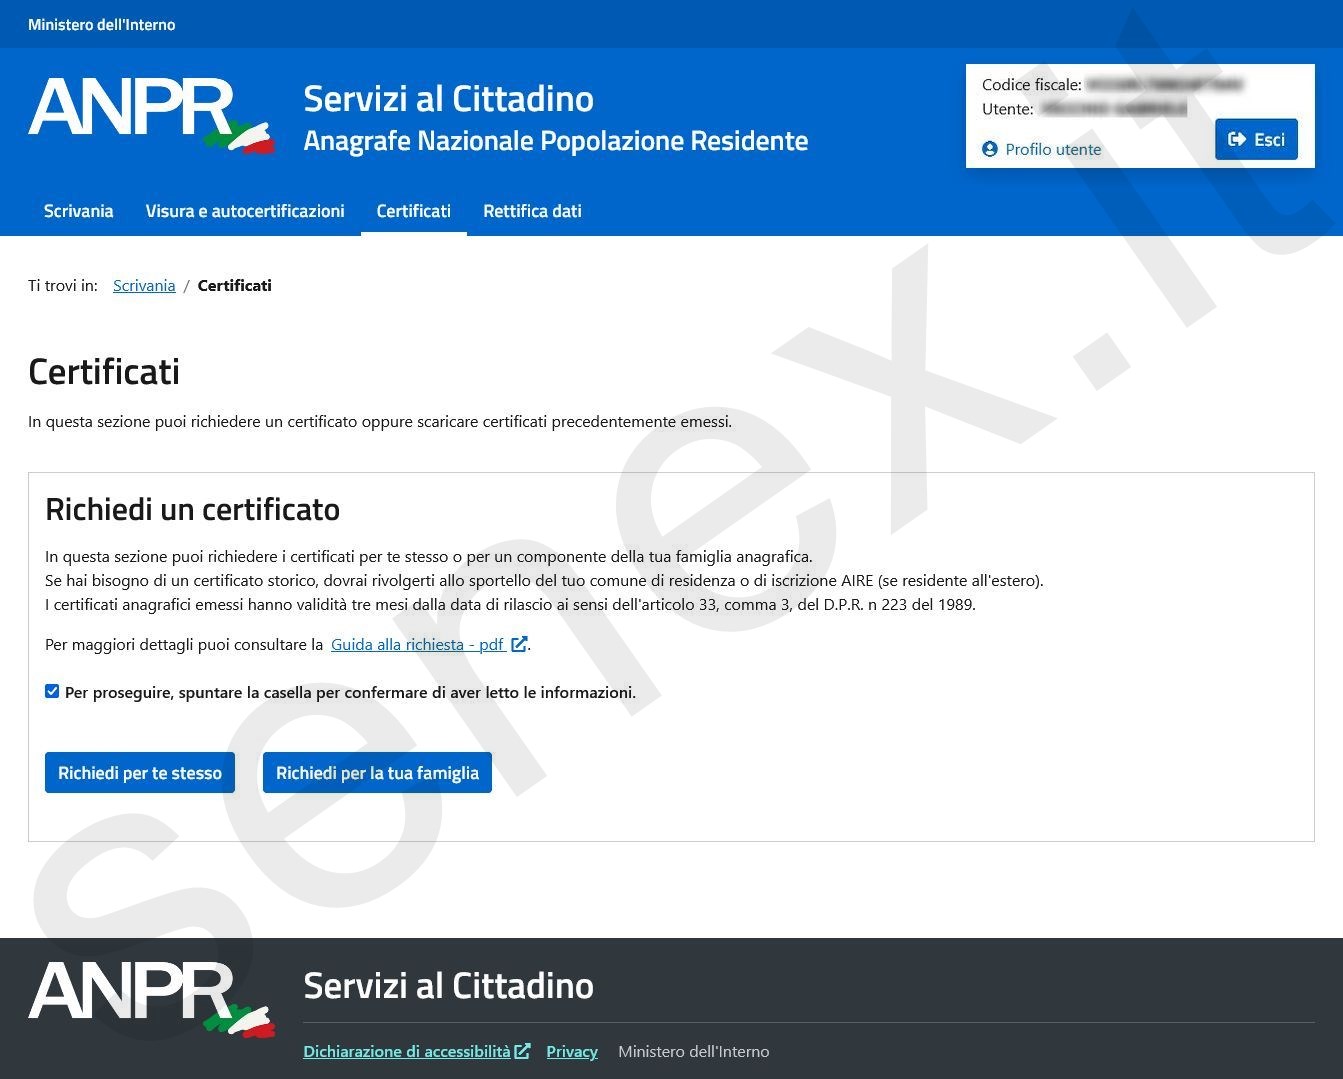Viewport: 1343px width, 1079px height.
Task: Click Anagrafe Nazionale Popolazione Residente subtitle
Action: (x=556, y=140)
